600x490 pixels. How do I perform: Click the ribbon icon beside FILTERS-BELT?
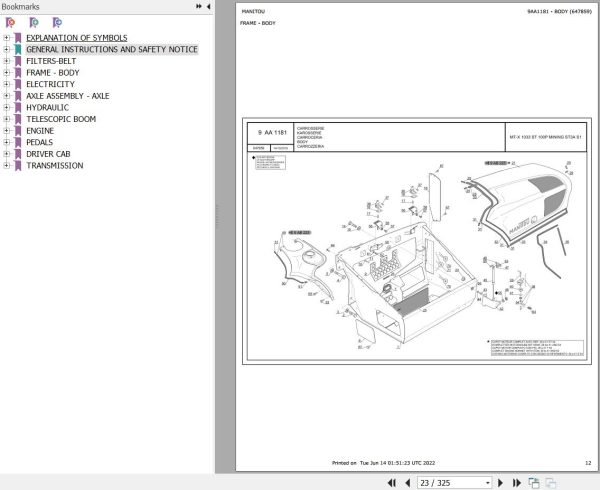(18, 61)
